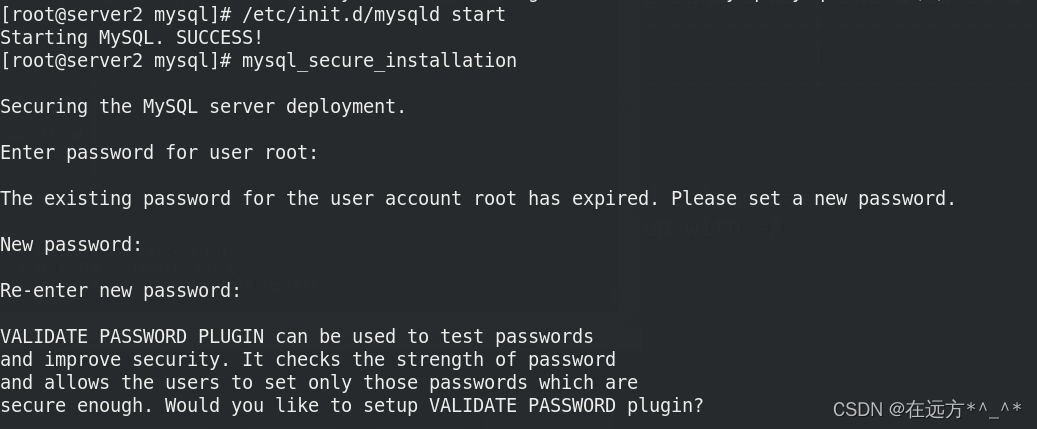This screenshot has height=429, width=1037.
Task: Click the words 'Please set a new password.'
Action: click(813, 199)
